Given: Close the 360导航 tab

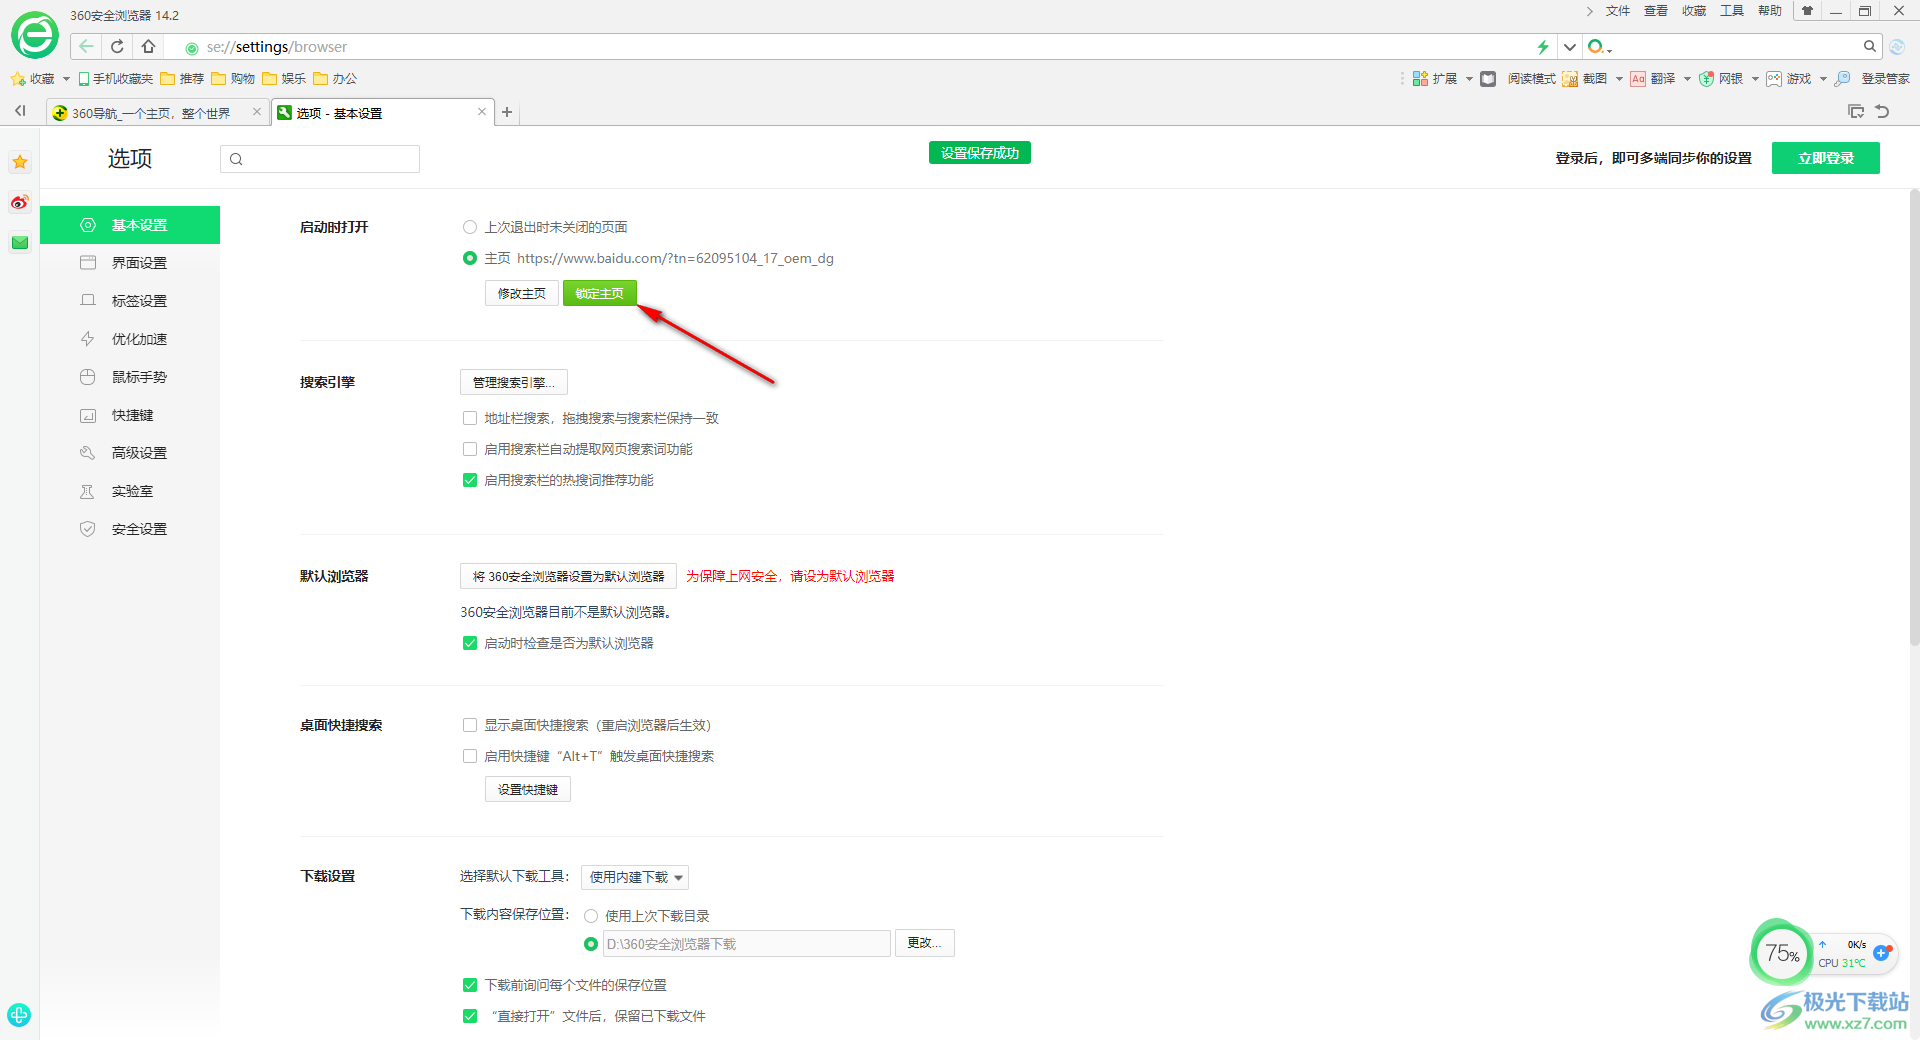Looking at the screenshot, I should (257, 112).
